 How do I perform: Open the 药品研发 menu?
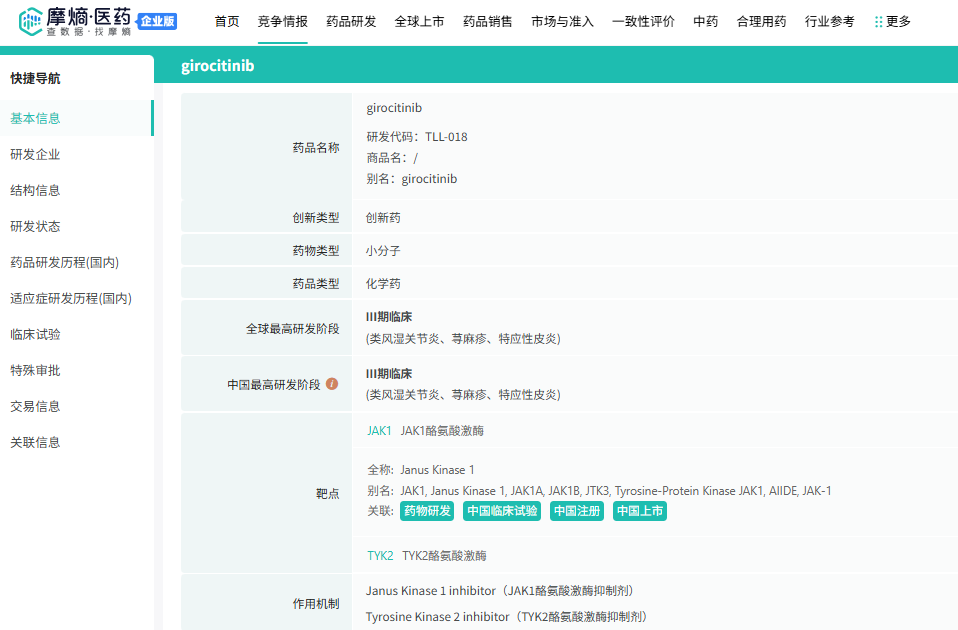click(351, 22)
